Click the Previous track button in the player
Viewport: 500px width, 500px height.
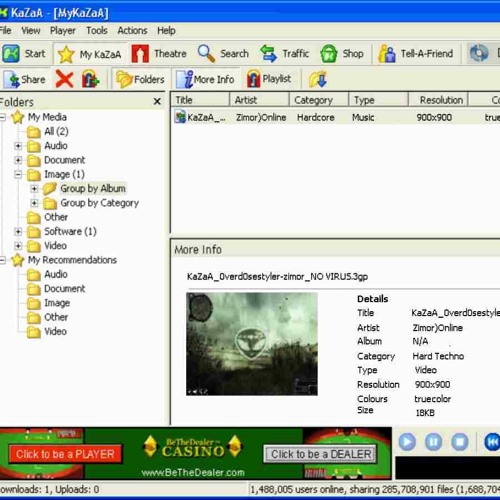492,442
